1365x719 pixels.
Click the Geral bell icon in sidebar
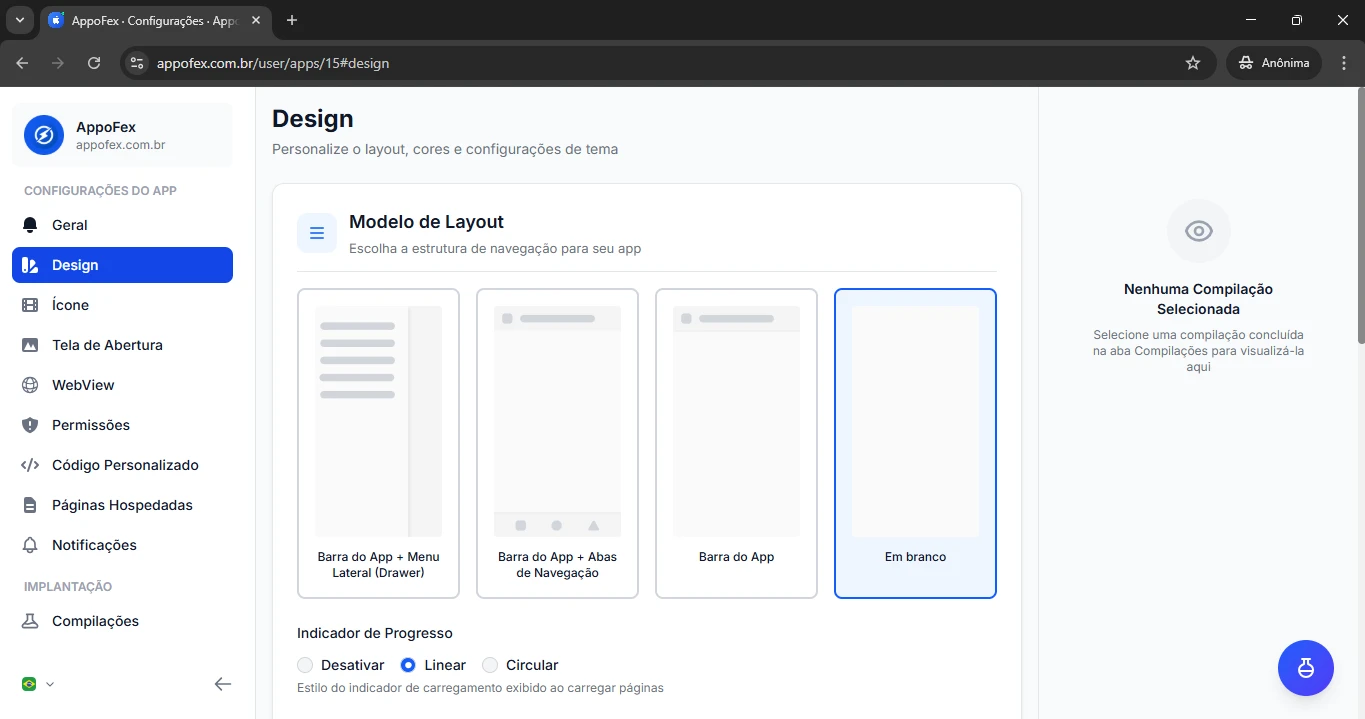click(x=30, y=225)
